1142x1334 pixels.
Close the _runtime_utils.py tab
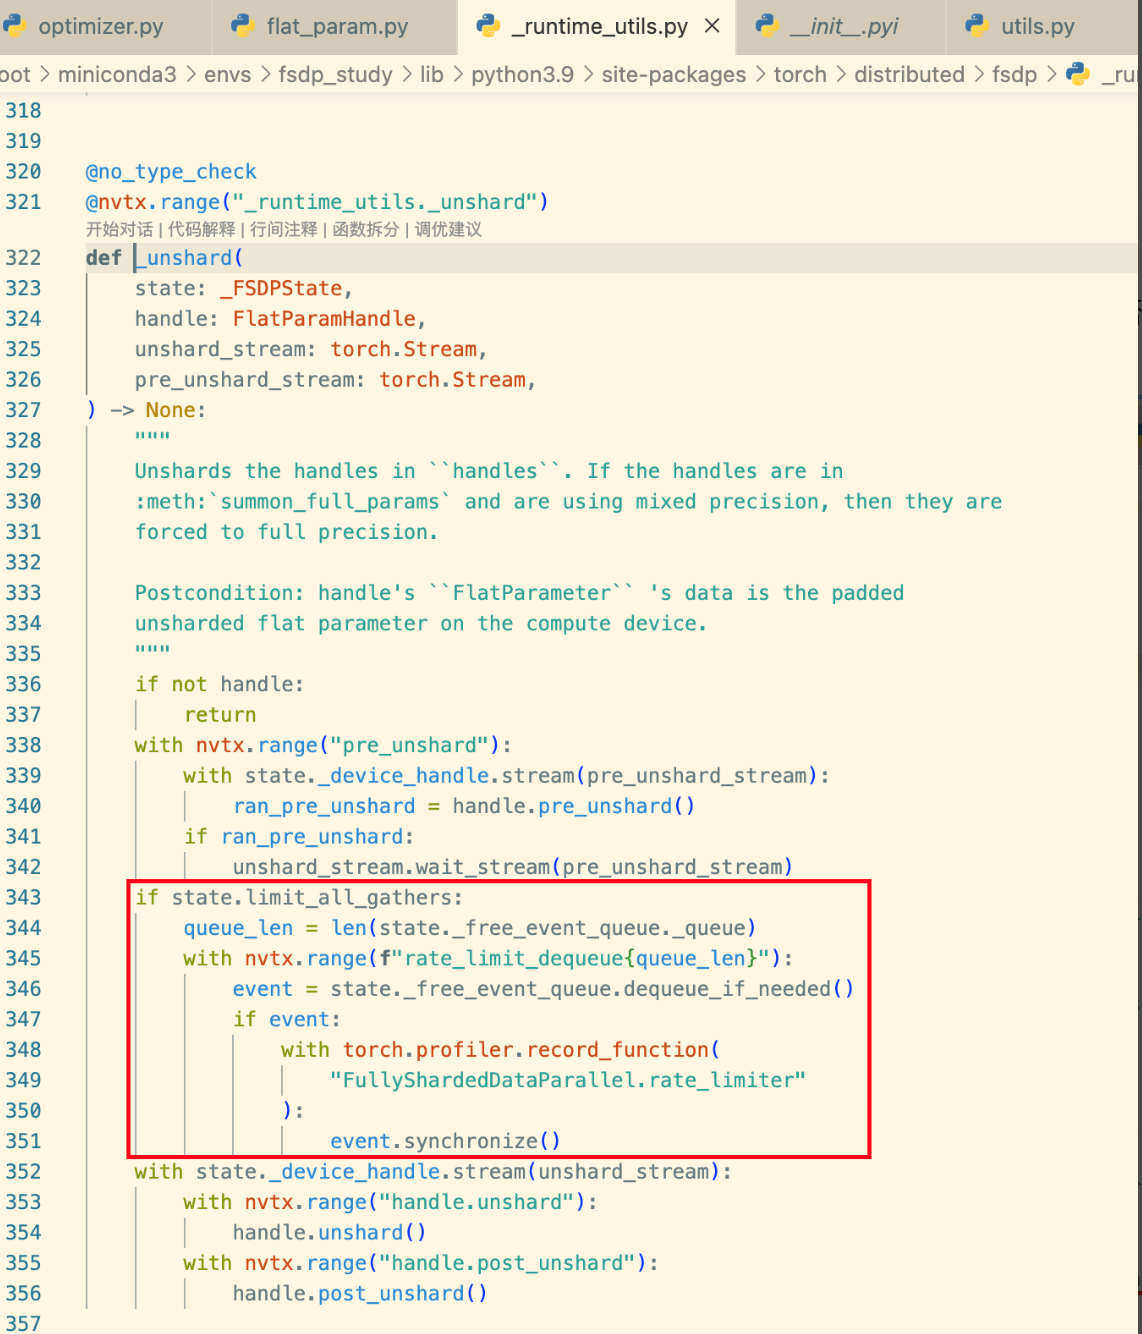[x=712, y=26]
